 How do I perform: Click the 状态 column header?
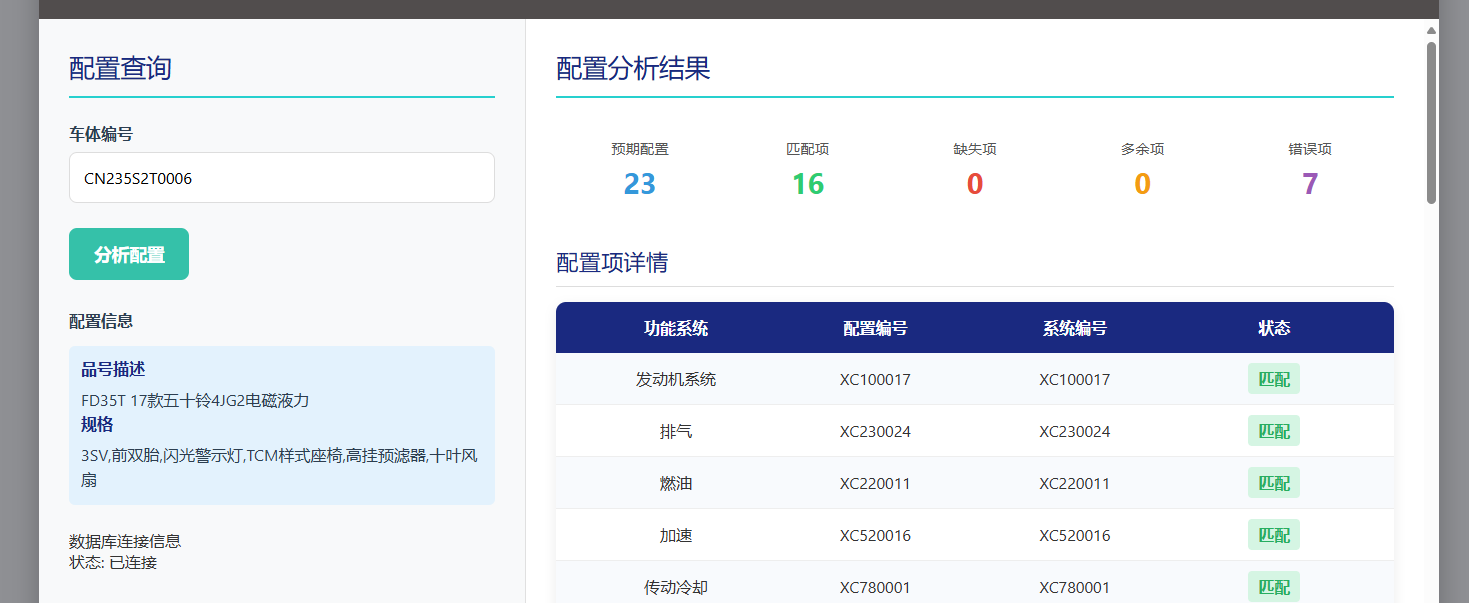pyautogui.click(x=1273, y=328)
